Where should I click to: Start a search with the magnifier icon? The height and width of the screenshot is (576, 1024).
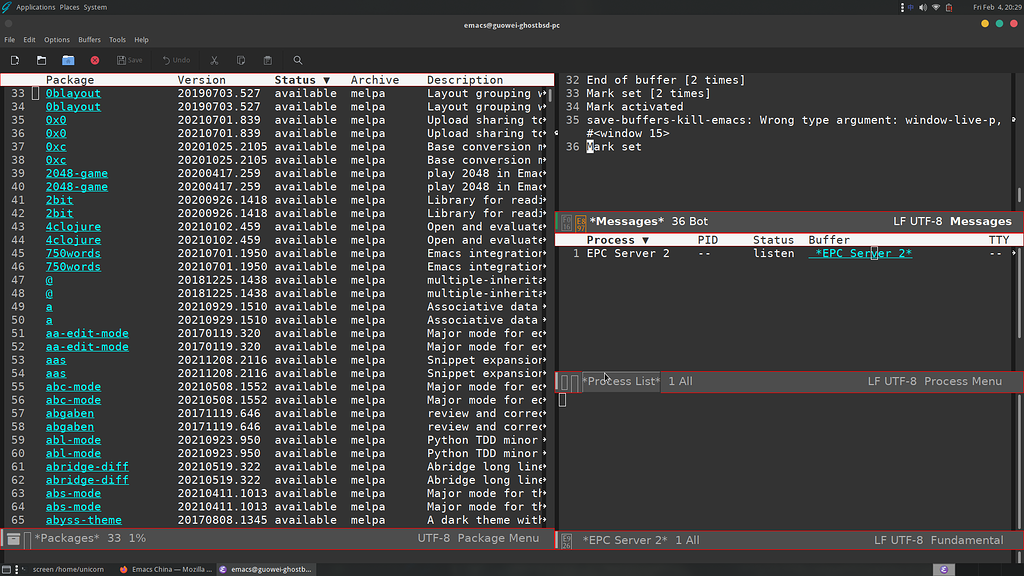click(297, 60)
